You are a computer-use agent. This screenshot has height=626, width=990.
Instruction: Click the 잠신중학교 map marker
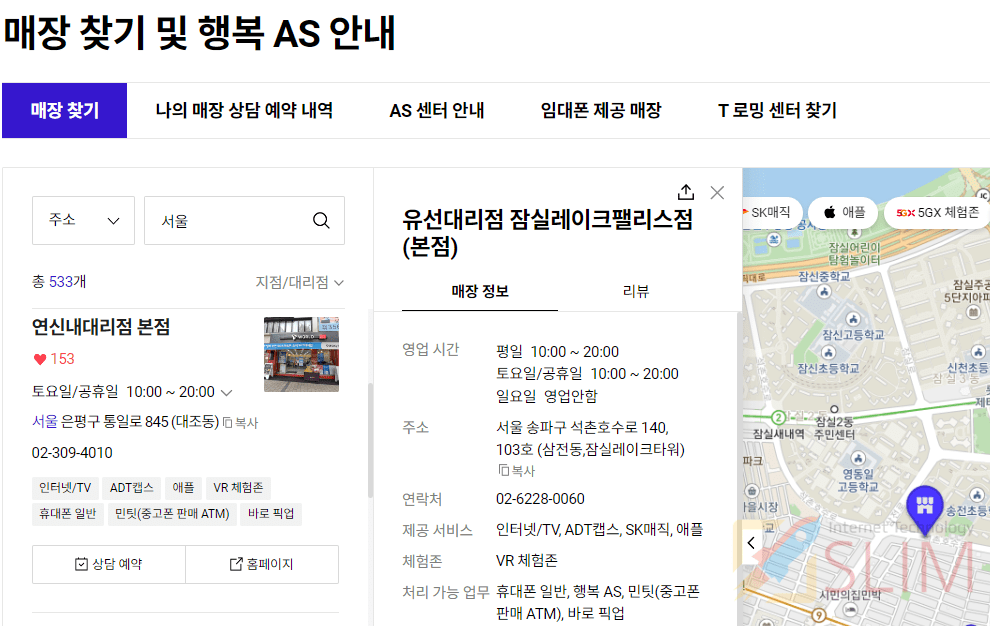(x=823, y=291)
